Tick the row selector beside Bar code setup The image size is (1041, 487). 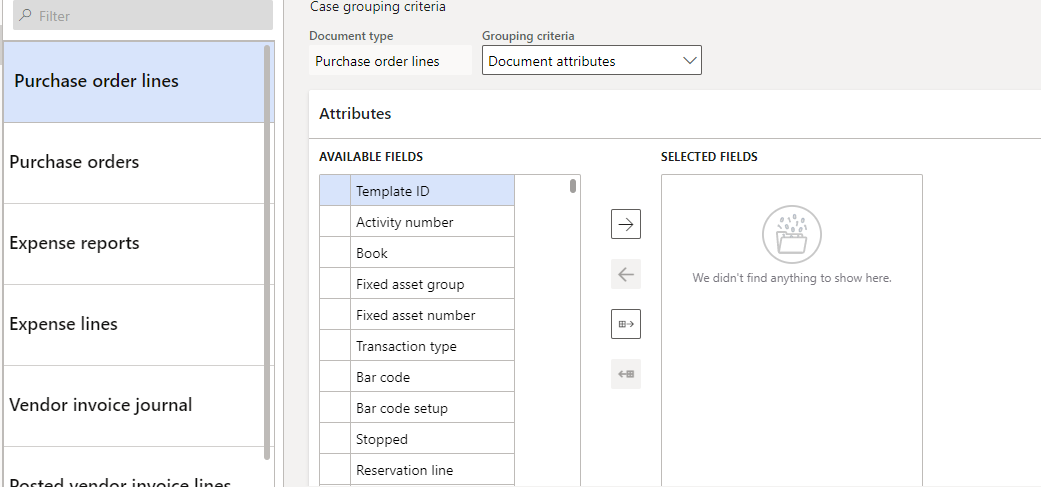click(335, 408)
